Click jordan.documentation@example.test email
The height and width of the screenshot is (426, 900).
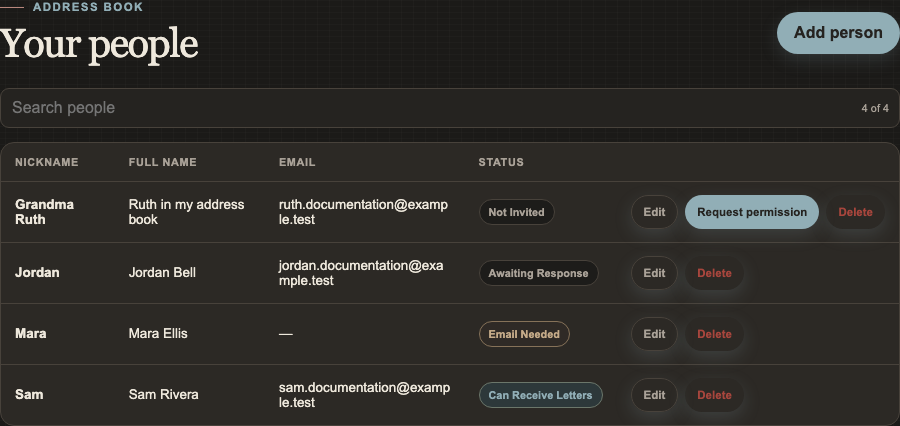click(x=361, y=273)
